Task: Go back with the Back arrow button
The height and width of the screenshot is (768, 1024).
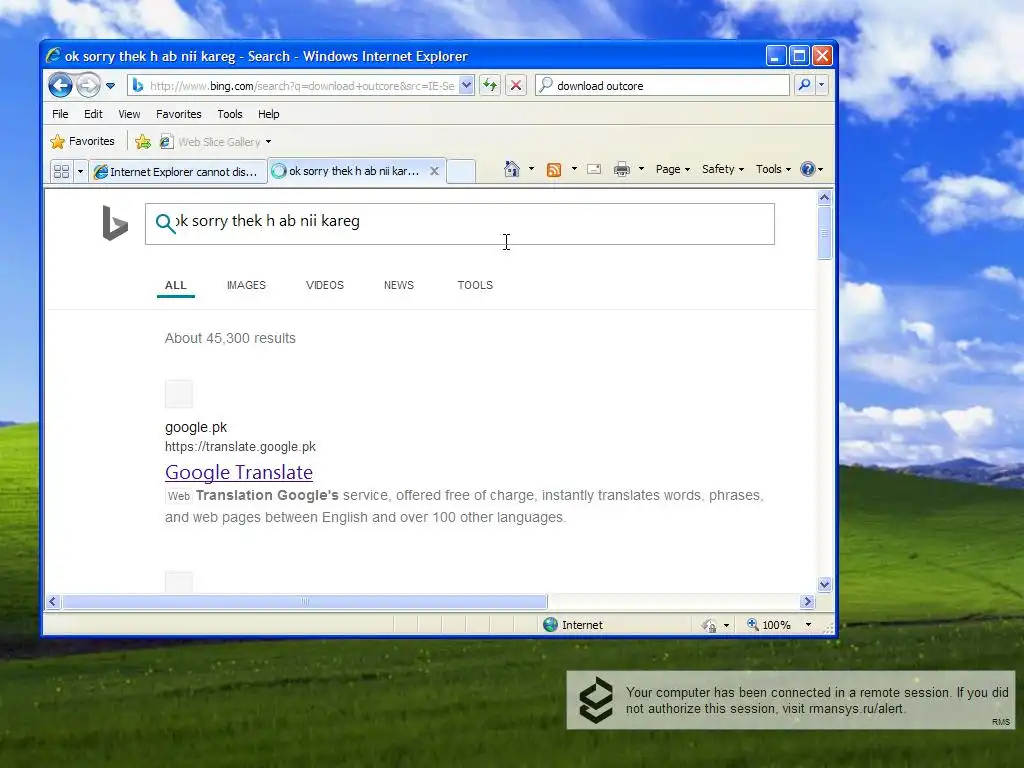Action: pos(61,86)
